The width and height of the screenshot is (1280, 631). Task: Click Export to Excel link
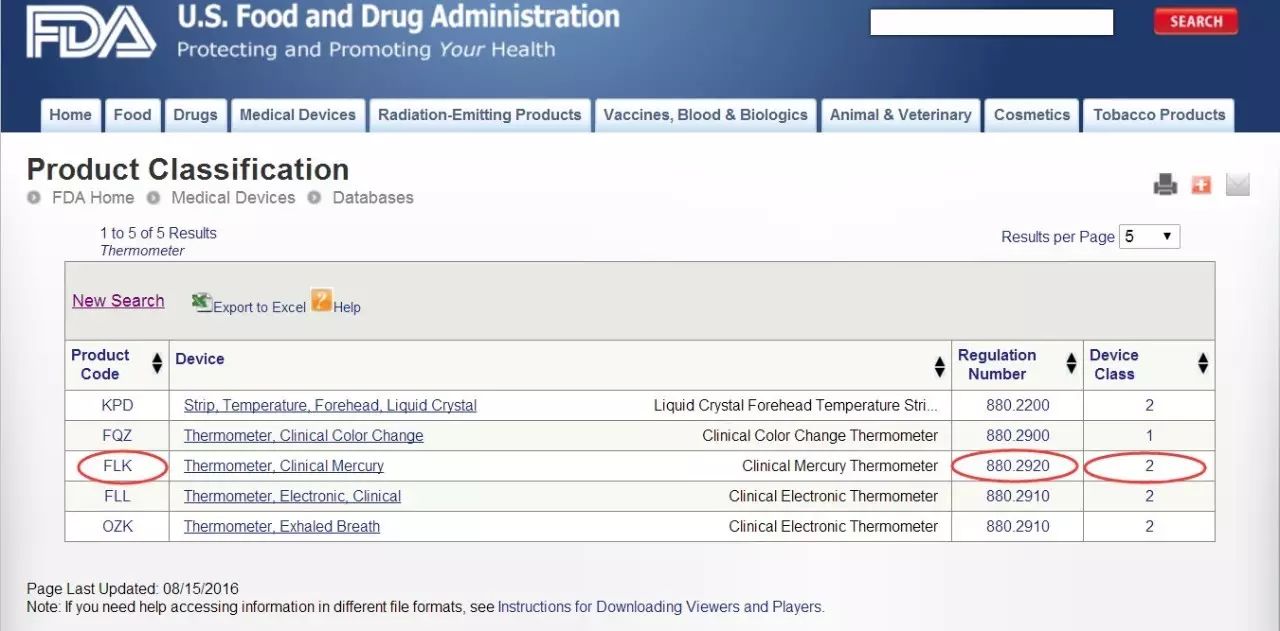(x=259, y=307)
